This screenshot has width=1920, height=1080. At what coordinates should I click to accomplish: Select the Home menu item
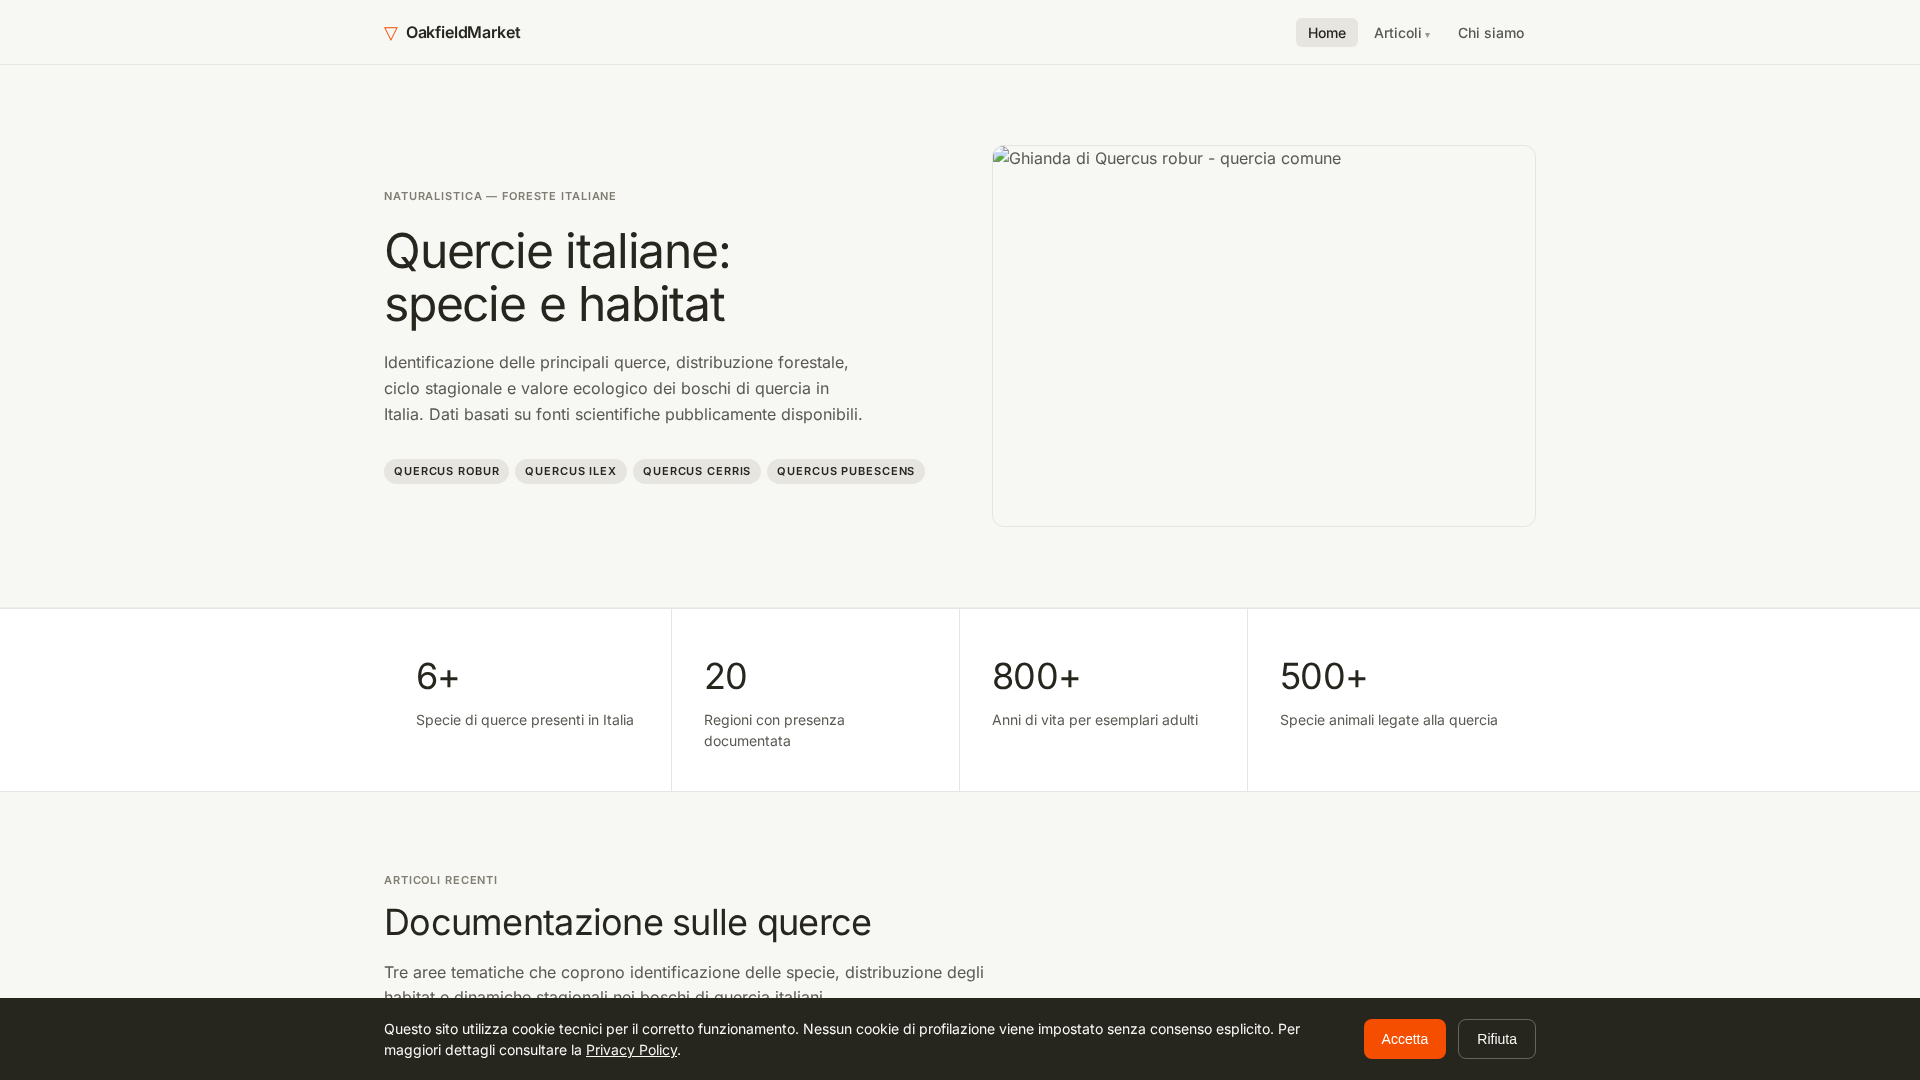coord(1326,33)
